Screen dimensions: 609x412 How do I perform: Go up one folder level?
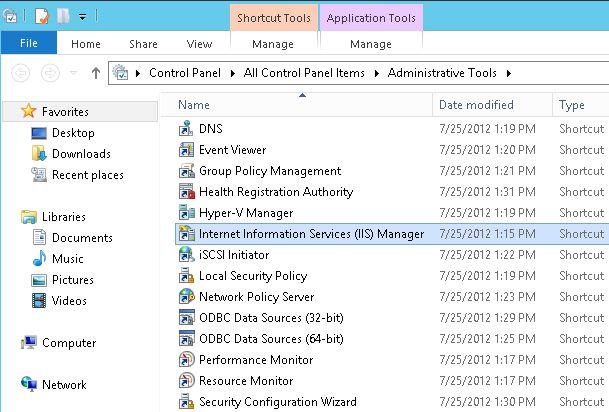(x=96, y=73)
